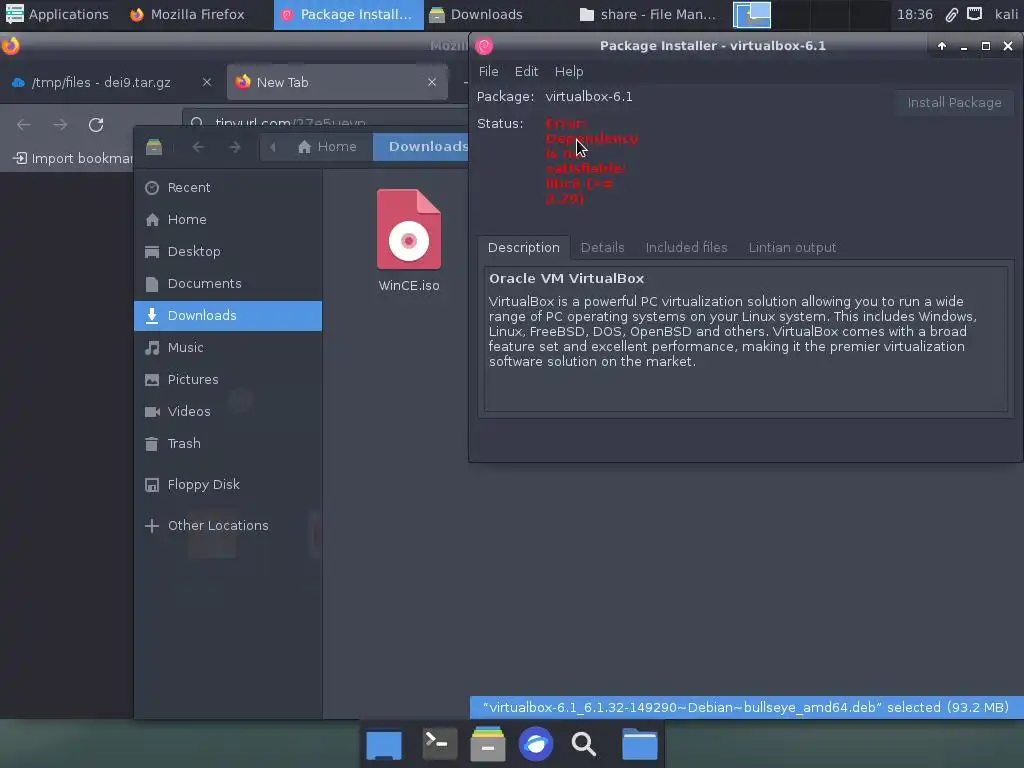Screen dimensions: 1024x768
Task: Click the Downloads path bar button
Action: 421,147
